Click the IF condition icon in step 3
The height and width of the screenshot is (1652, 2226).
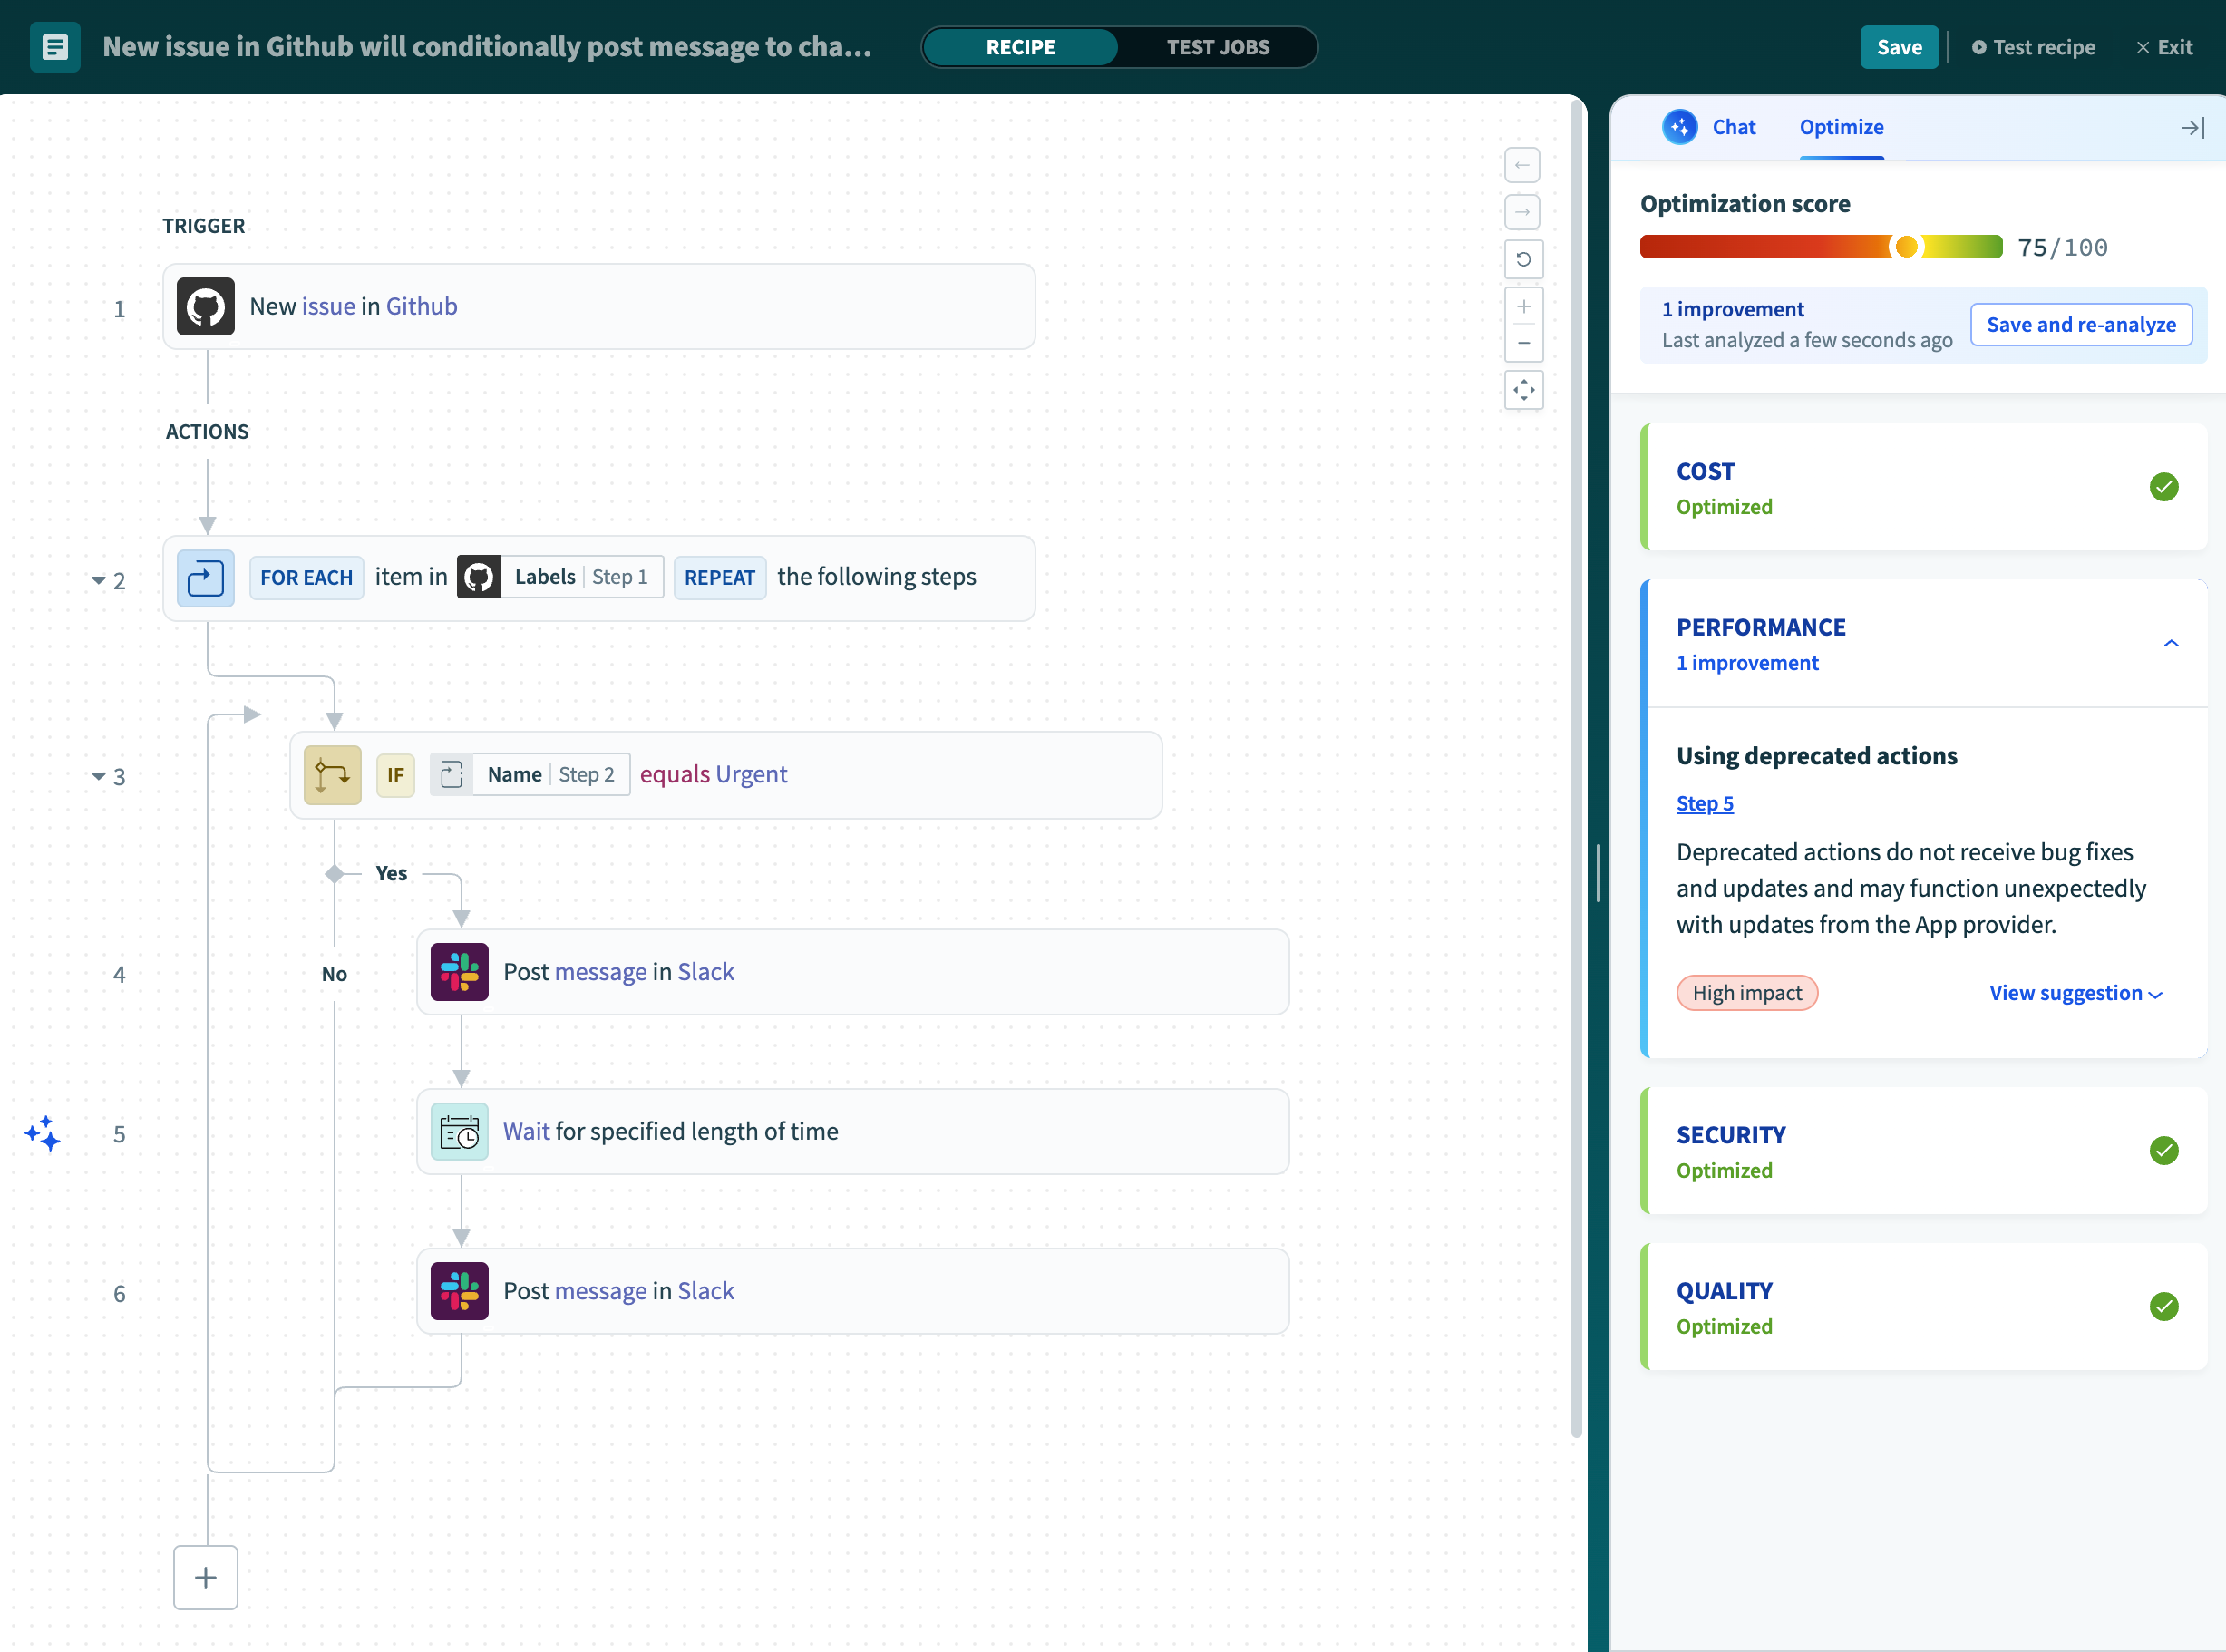pyautogui.click(x=331, y=774)
